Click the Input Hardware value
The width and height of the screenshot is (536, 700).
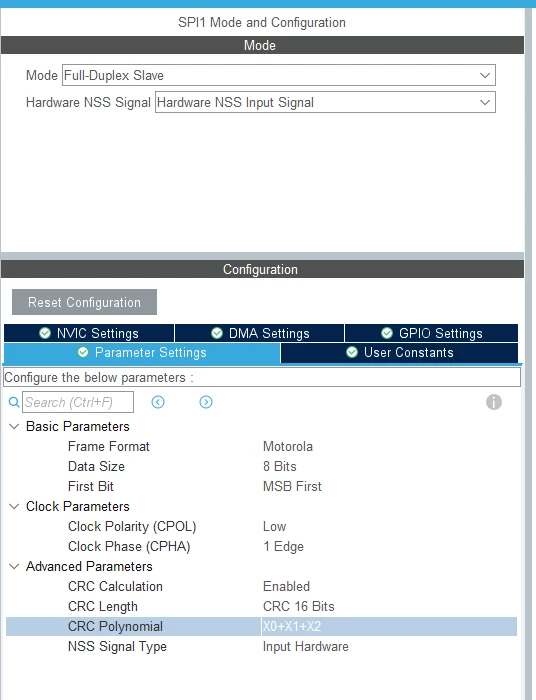306,646
